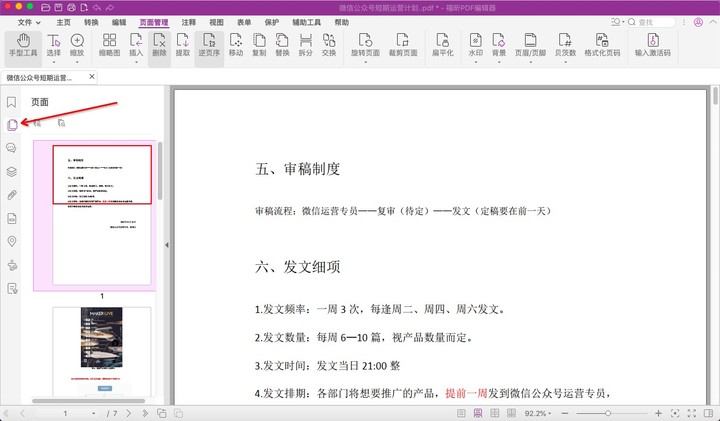The height and width of the screenshot is (421, 720).
Task: Click the user account icon
Action: click(698, 22)
